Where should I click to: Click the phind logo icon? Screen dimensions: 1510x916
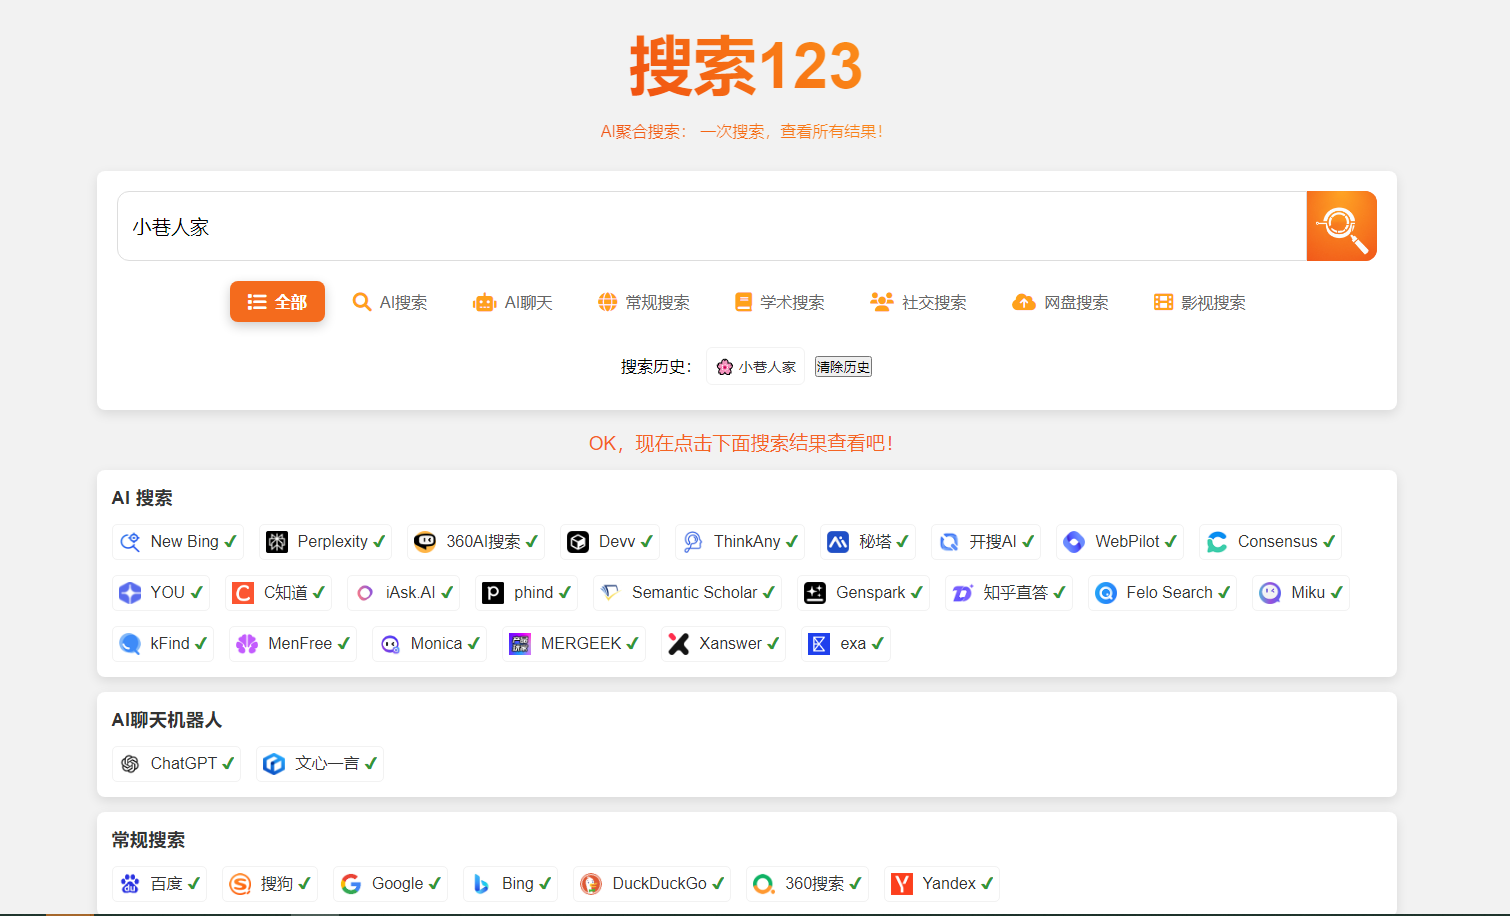493,593
